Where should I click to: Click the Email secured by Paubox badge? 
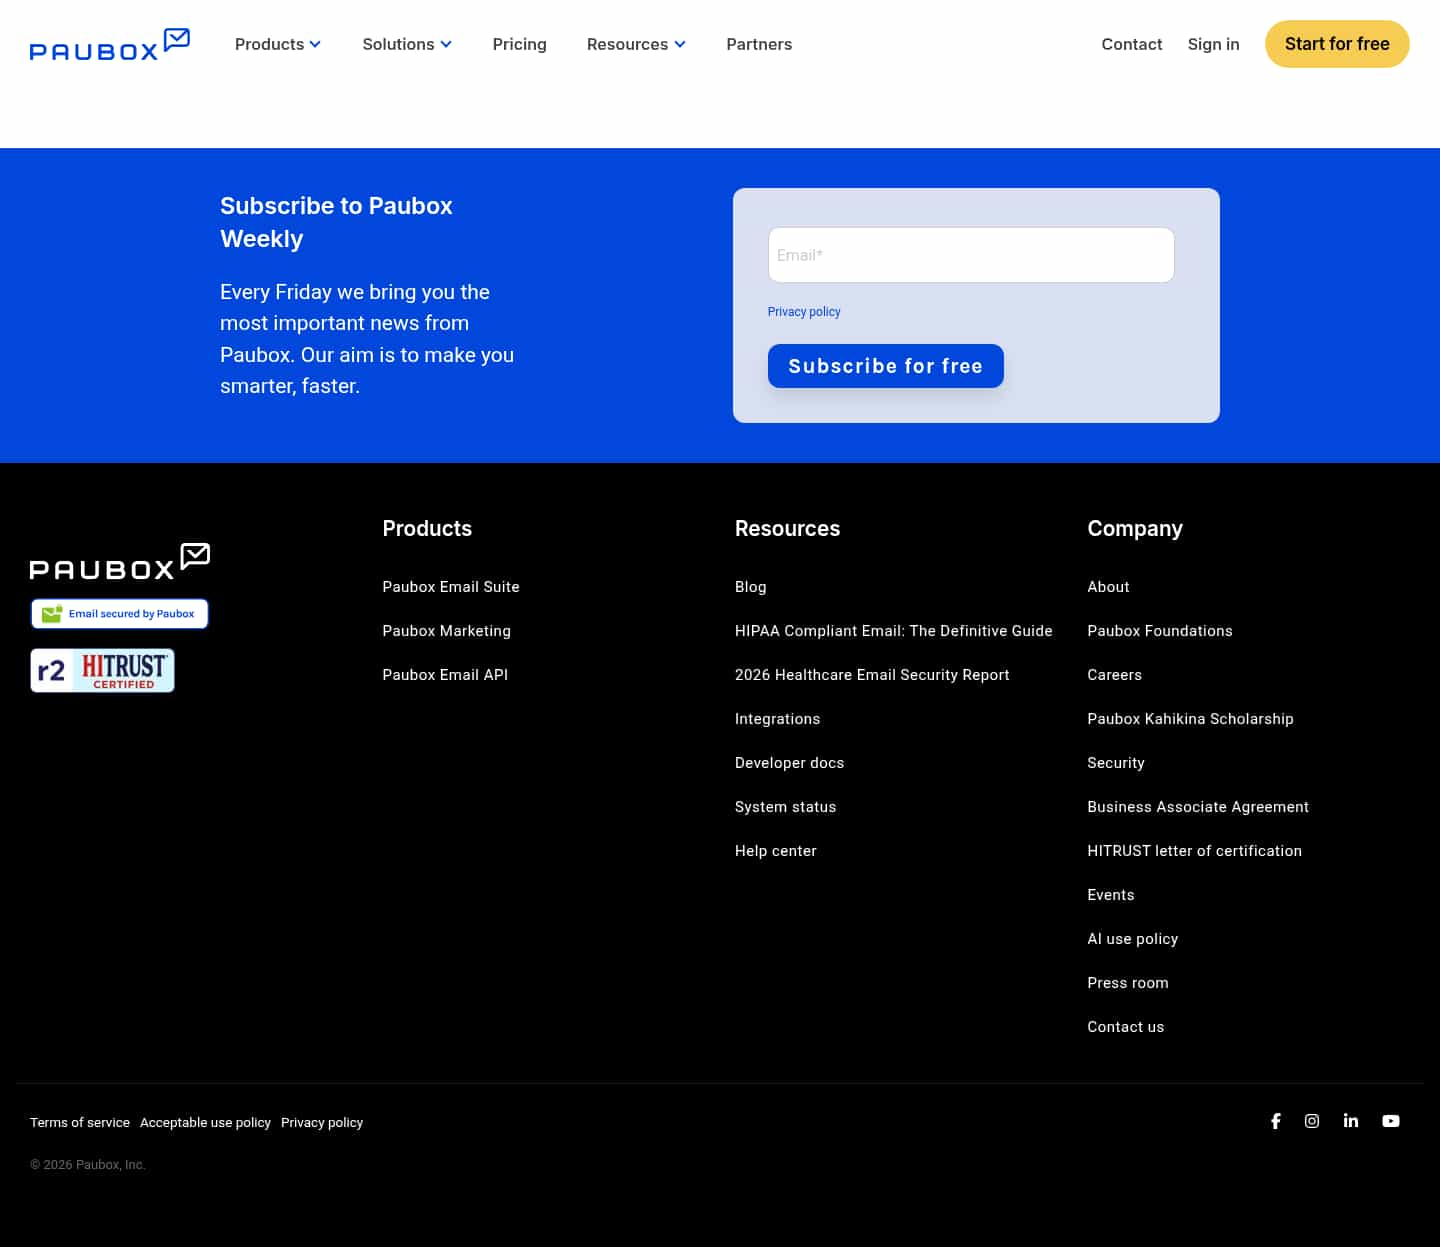(120, 614)
